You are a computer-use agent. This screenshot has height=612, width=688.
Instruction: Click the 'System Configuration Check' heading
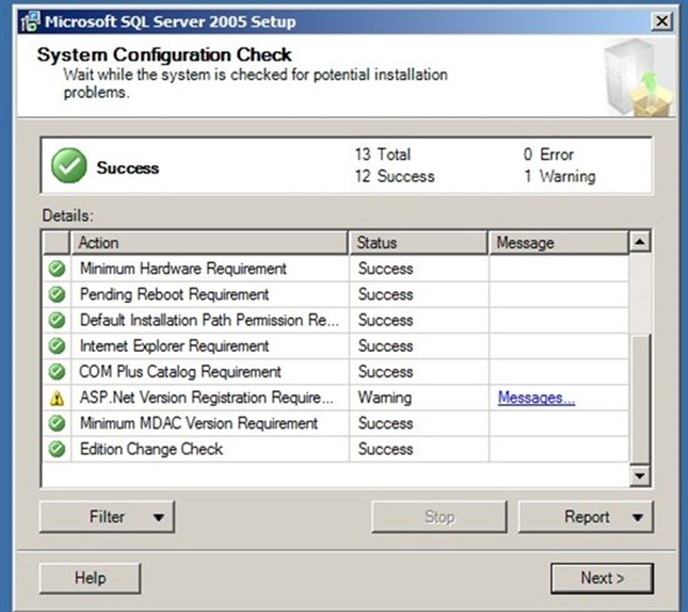[164, 55]
